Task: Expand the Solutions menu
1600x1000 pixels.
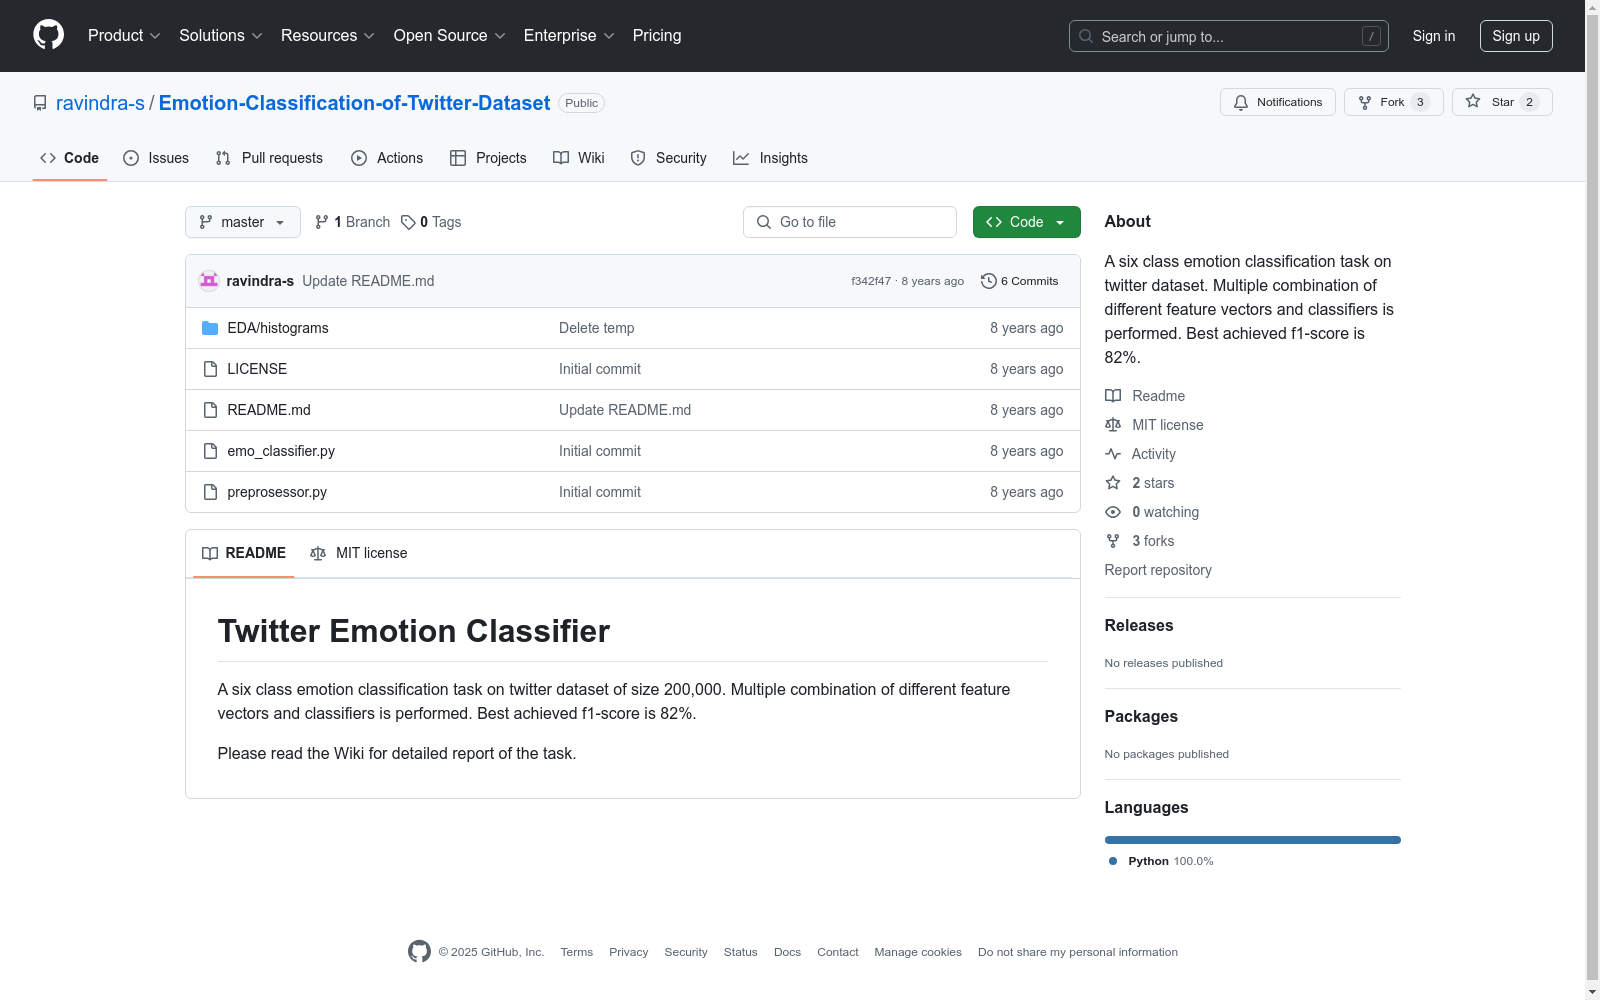Action: click(221, 36)
